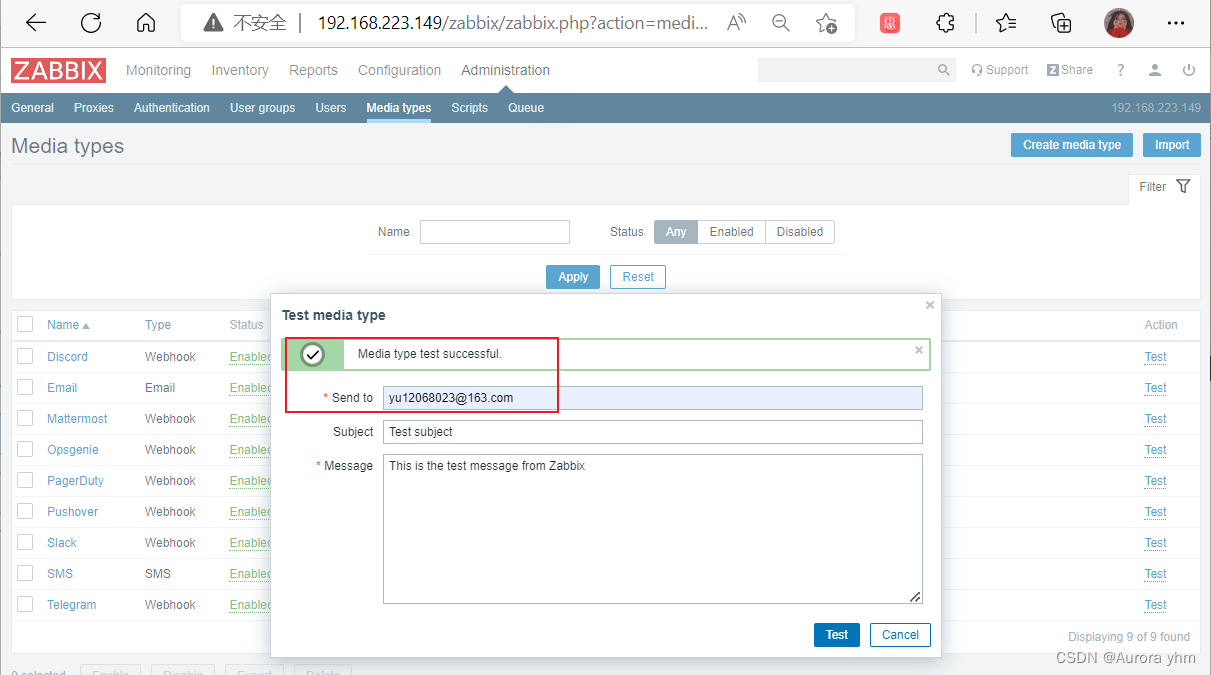Dismiss the success message with its X
The width and height of the screenshot is (1211, 675).
(919, 350)
